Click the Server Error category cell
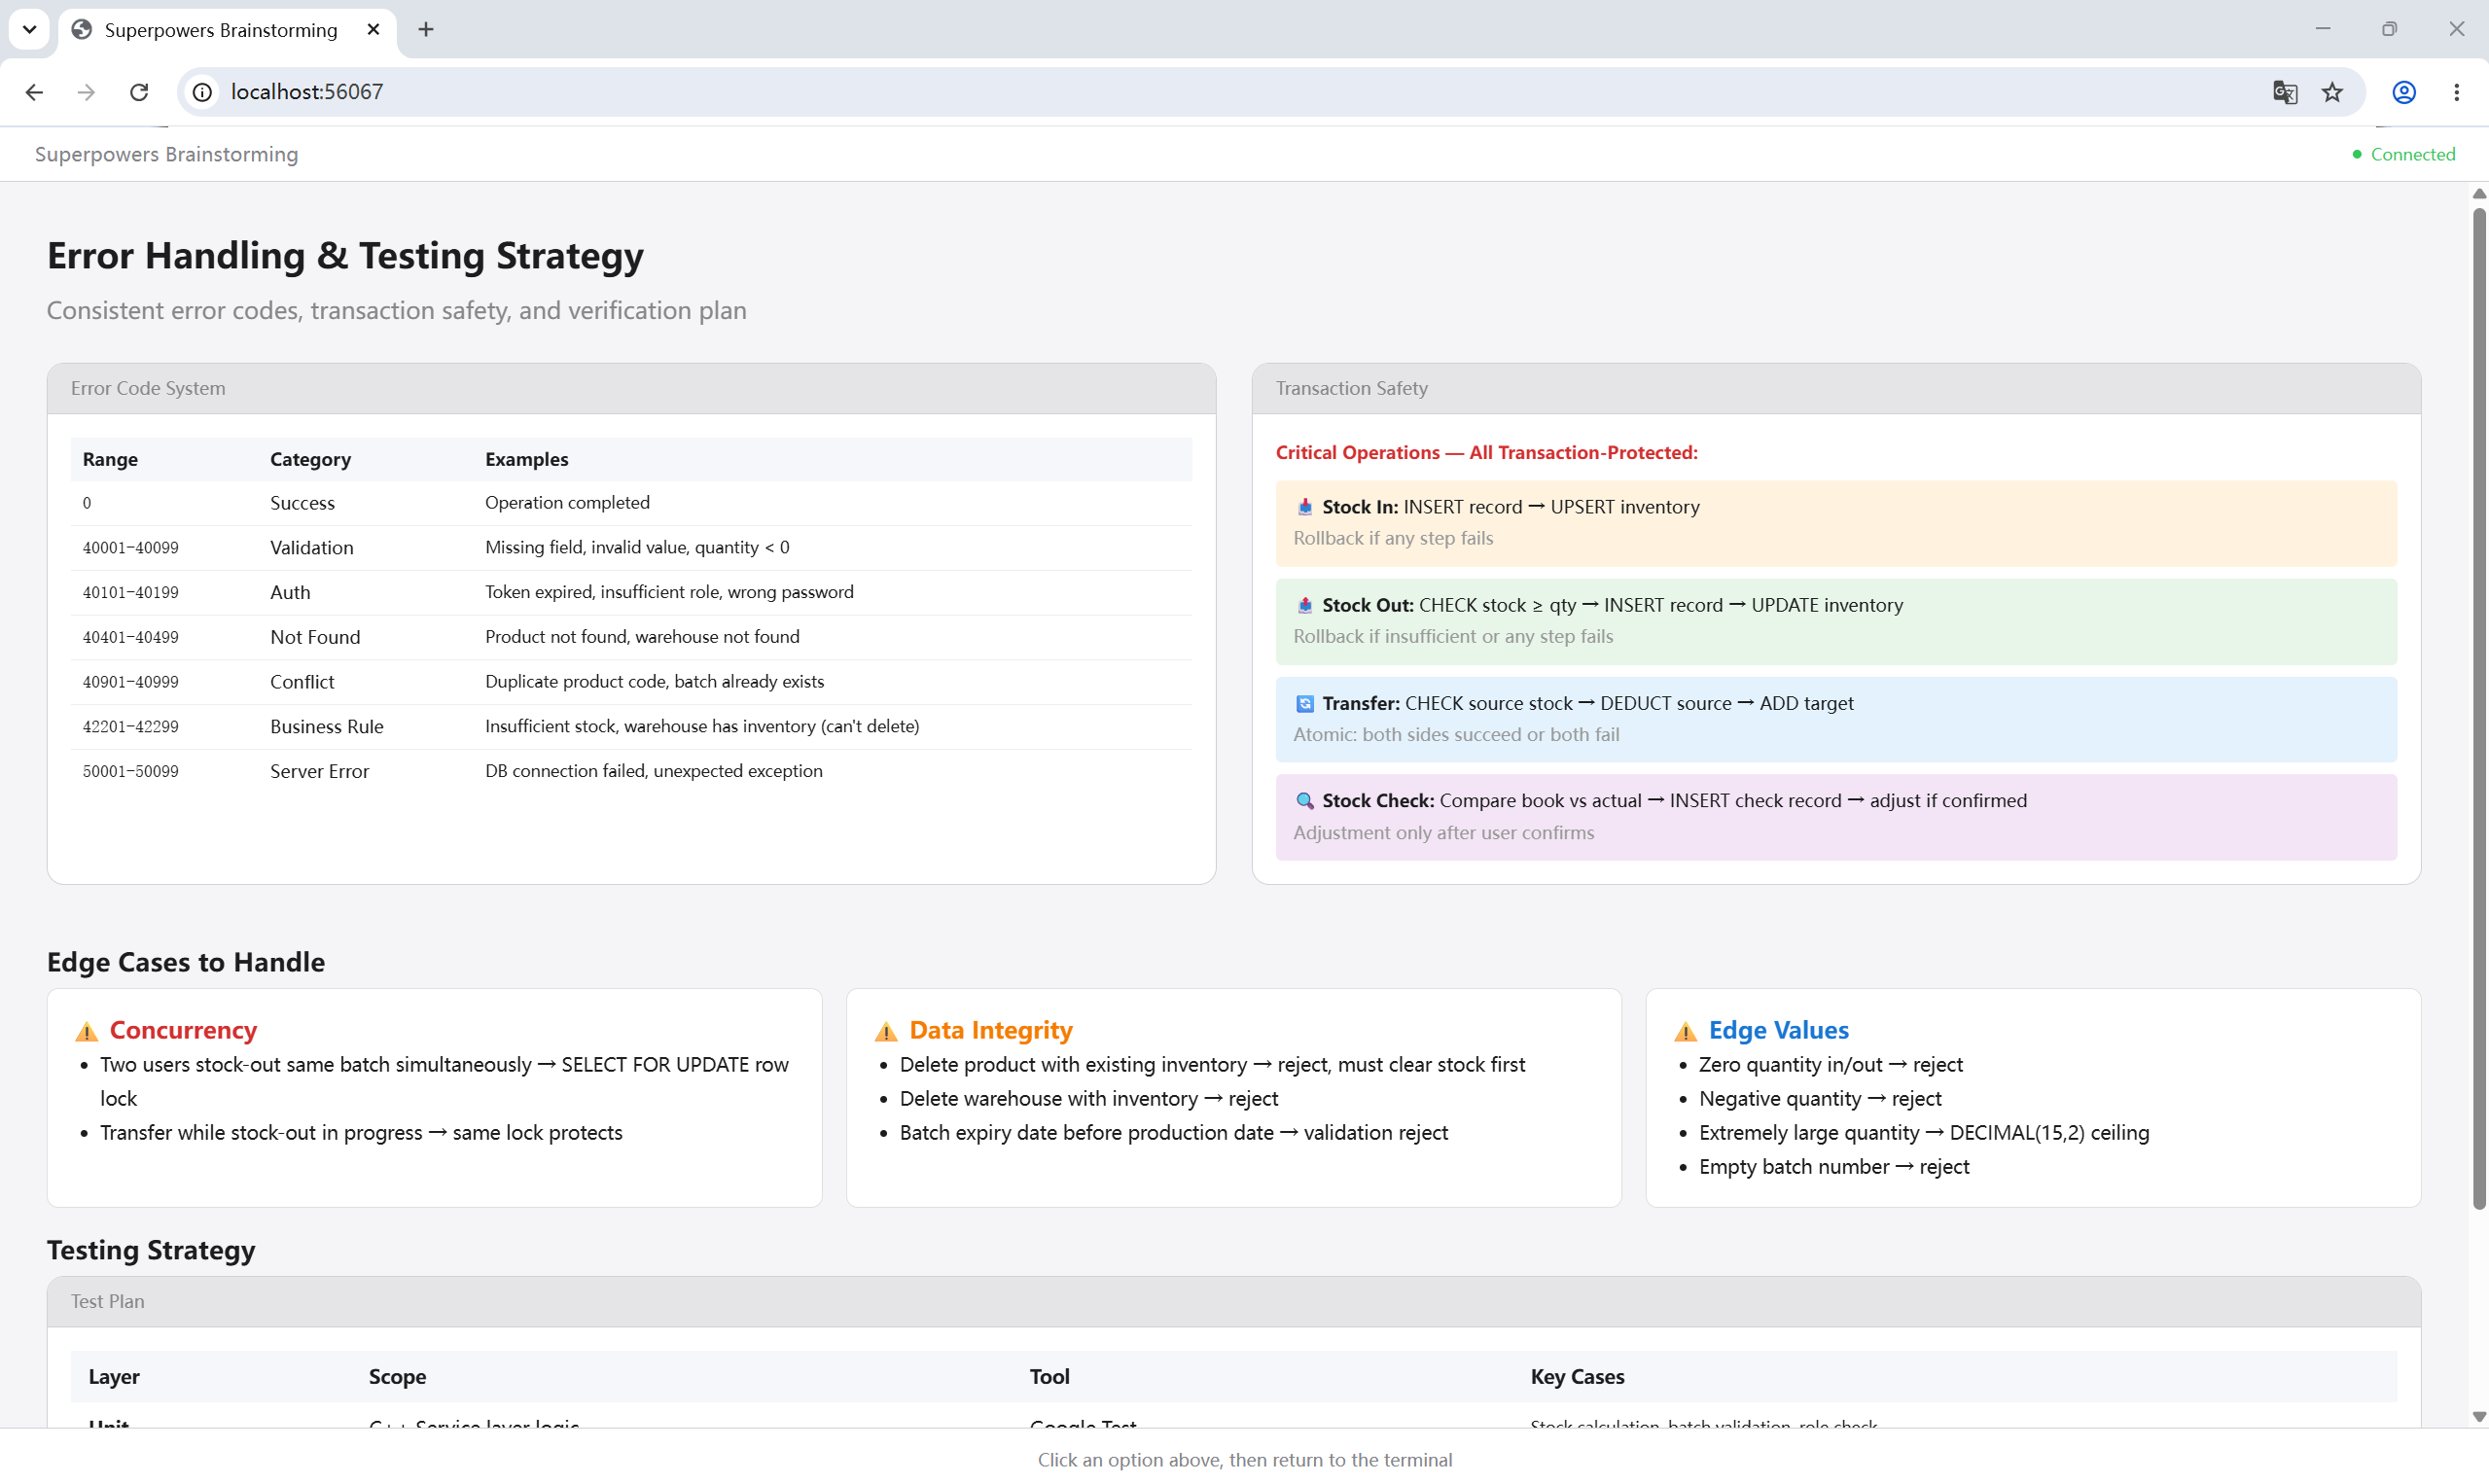Image resolution: width=2489 pixels, height=1484 pixels. [319, 772]
